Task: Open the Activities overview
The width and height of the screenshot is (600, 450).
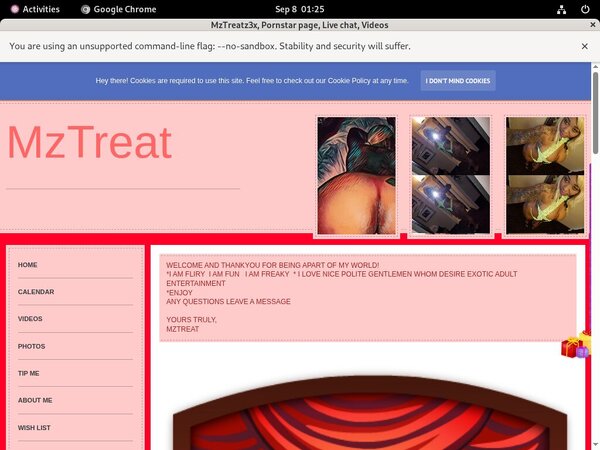Action: 33,9
